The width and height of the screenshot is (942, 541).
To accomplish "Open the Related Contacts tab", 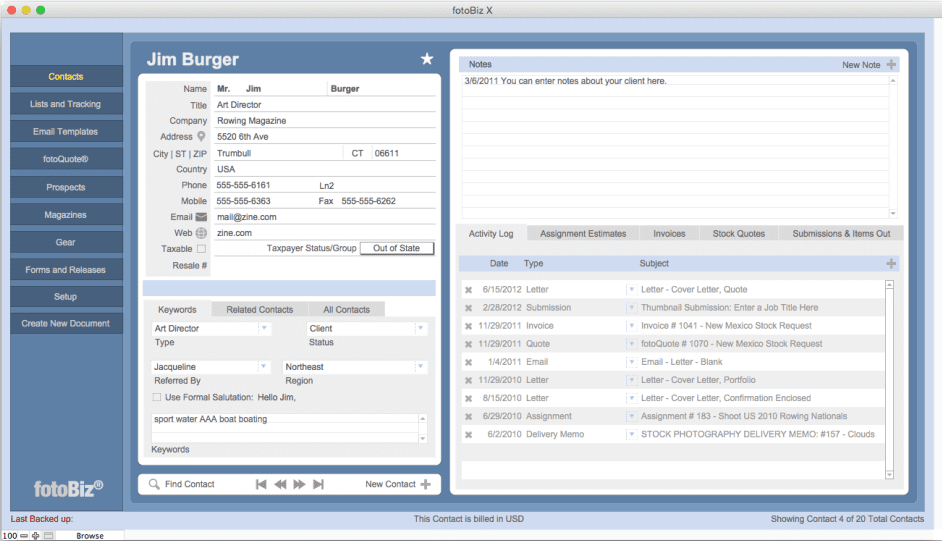I will (x=260, y=309).
